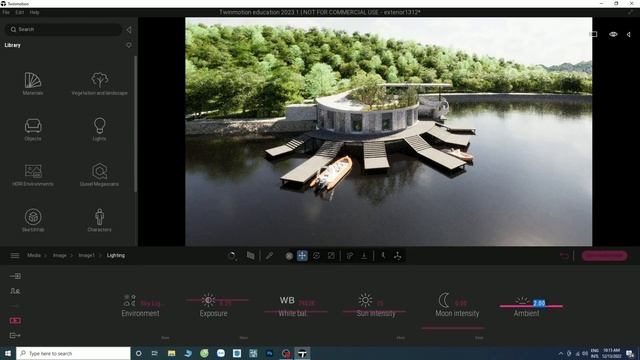Open Quixel Megascans category
The image size is (640, 360).
(100, 175)
